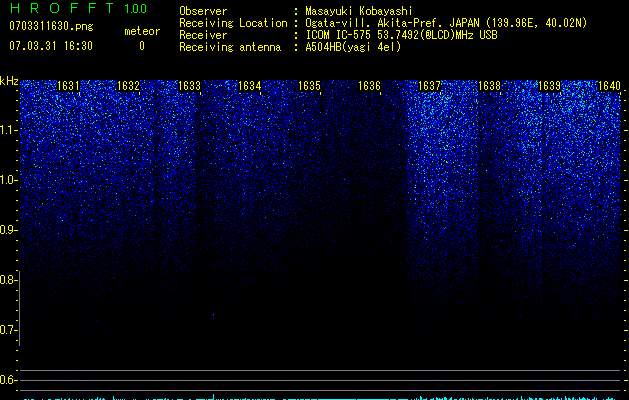Click the Observer field label
629x400 pixels.
tap(203, 11)
